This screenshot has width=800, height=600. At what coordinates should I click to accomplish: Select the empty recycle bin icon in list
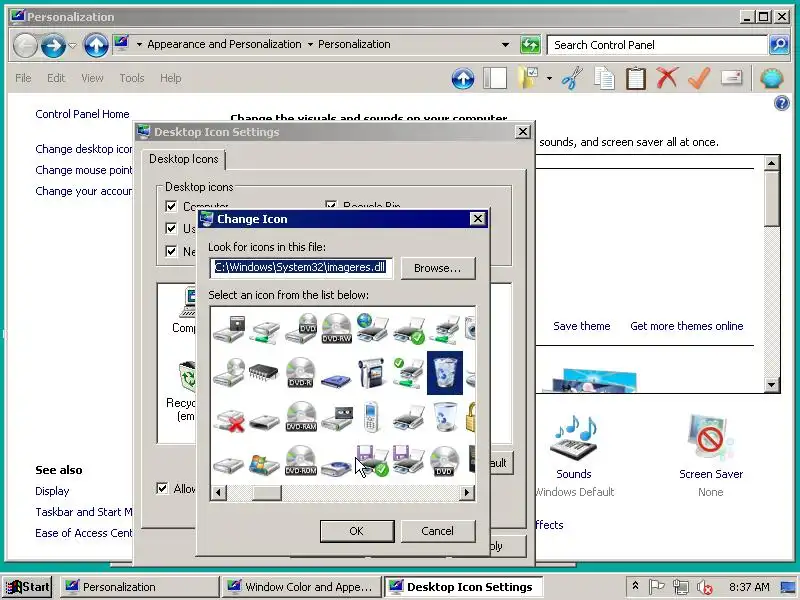pyautogui.click(x=445, y=416)
